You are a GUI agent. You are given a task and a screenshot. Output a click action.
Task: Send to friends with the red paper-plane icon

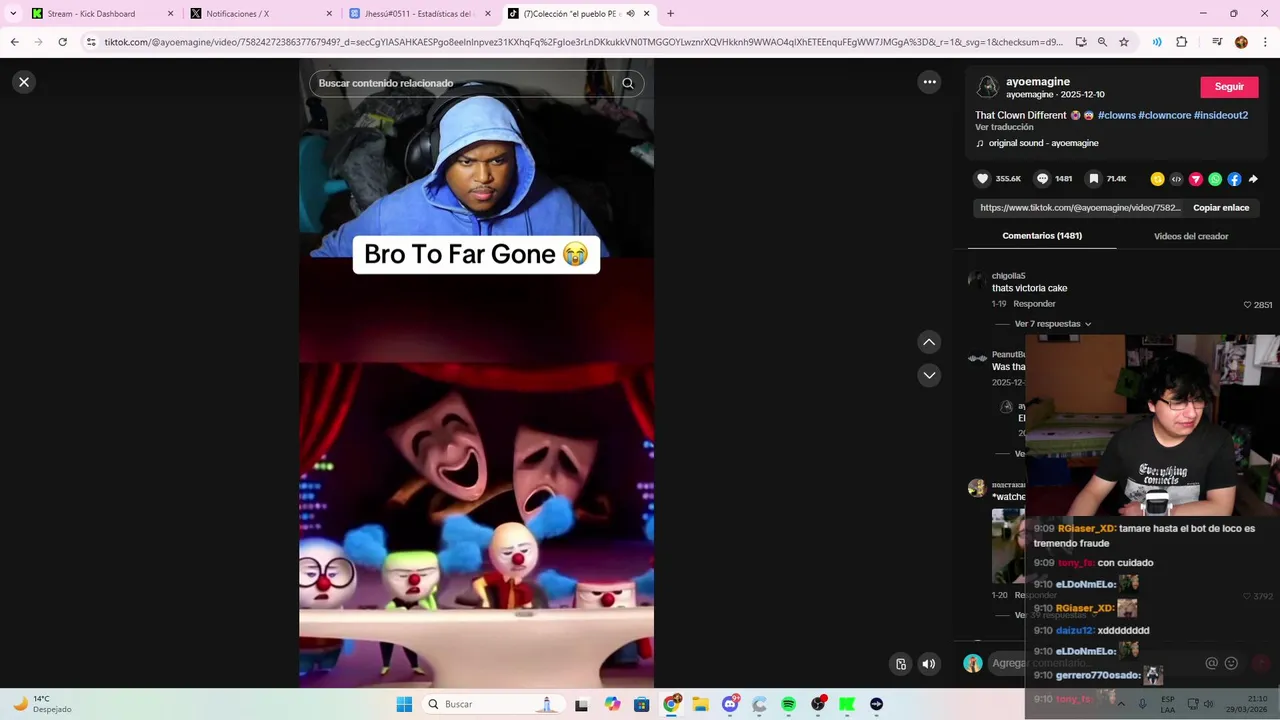[1195, 179]
